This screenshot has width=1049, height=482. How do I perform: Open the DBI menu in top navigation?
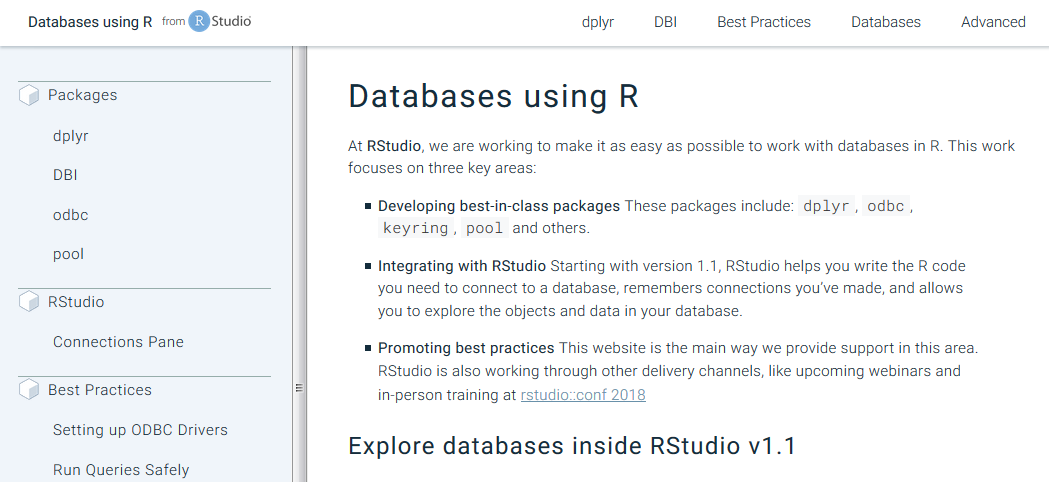point(666,22)
